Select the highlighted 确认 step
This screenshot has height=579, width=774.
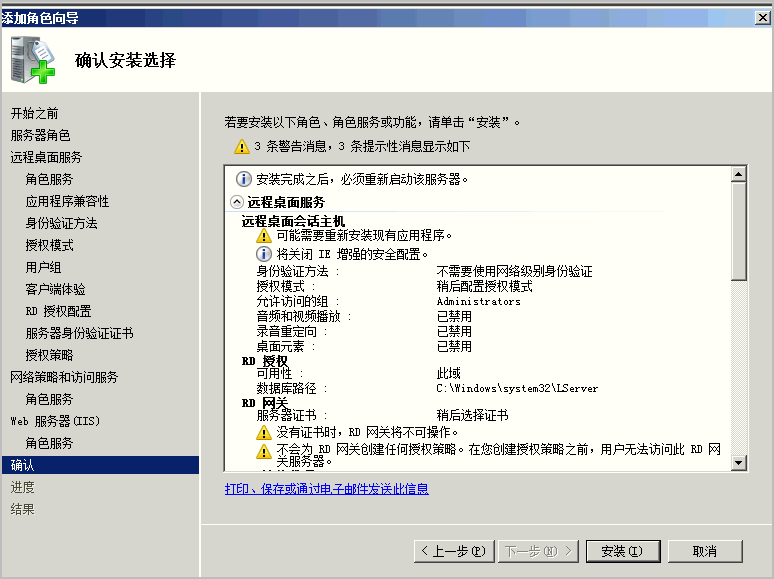[x=101, y=465]
